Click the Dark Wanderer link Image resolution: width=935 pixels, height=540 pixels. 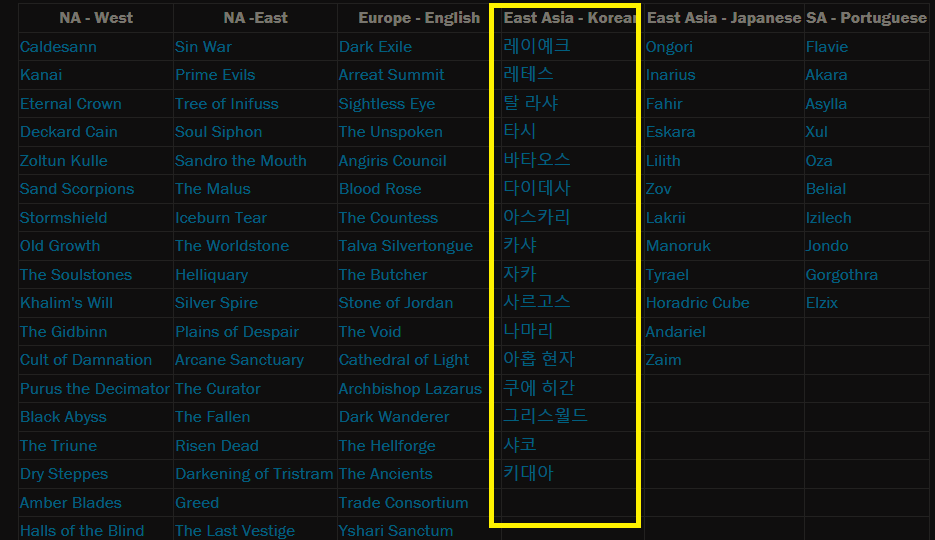pos(394,417)
